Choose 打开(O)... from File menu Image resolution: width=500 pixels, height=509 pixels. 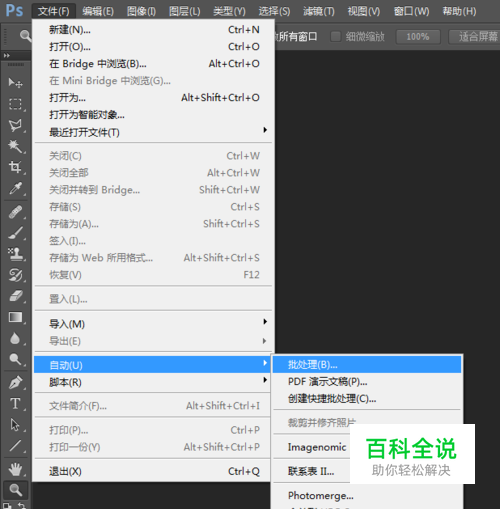point(154,47)
